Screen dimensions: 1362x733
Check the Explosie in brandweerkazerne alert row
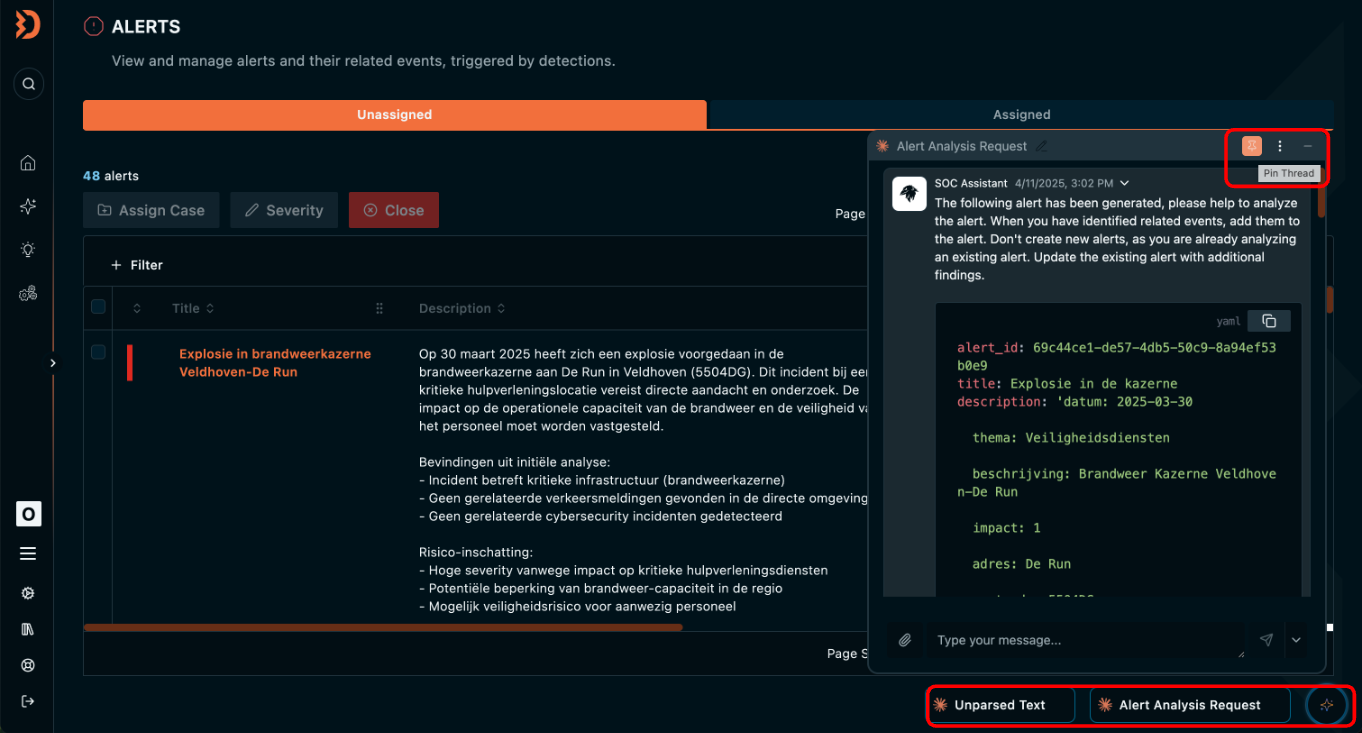pos(98,352)
